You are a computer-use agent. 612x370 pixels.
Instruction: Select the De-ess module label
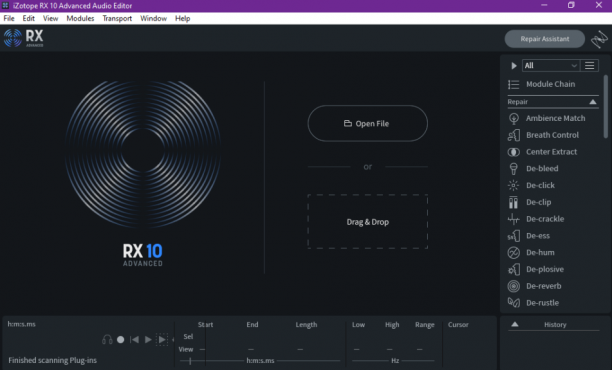click(x=538, y=236)
